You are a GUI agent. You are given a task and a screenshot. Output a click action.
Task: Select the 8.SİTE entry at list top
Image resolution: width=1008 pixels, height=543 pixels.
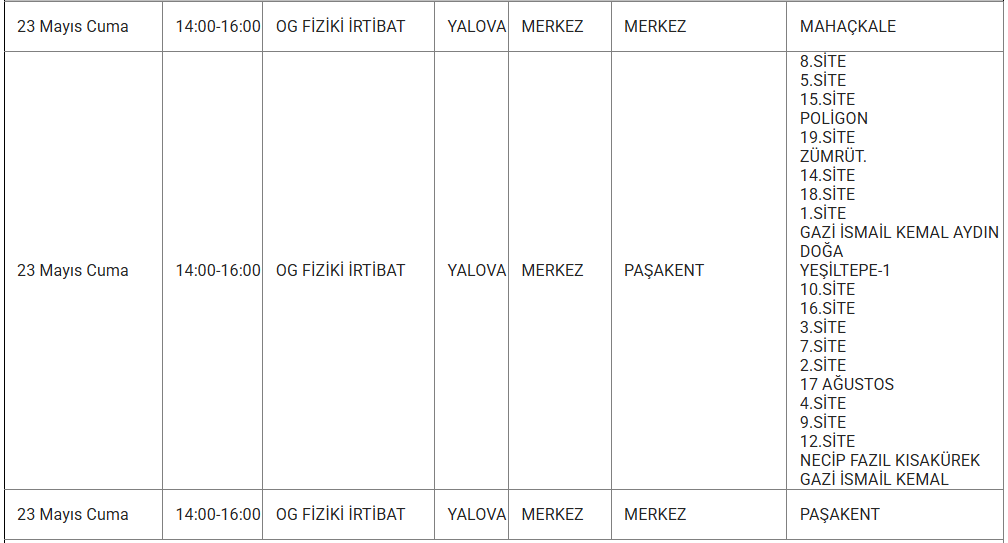823,61
